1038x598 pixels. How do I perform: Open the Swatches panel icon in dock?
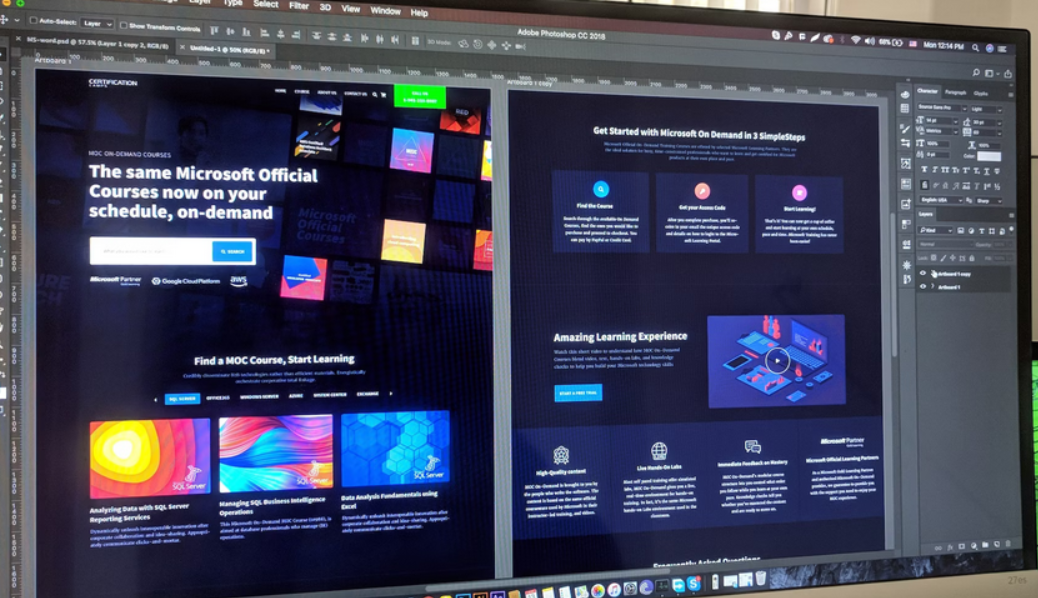click(905, 109)
